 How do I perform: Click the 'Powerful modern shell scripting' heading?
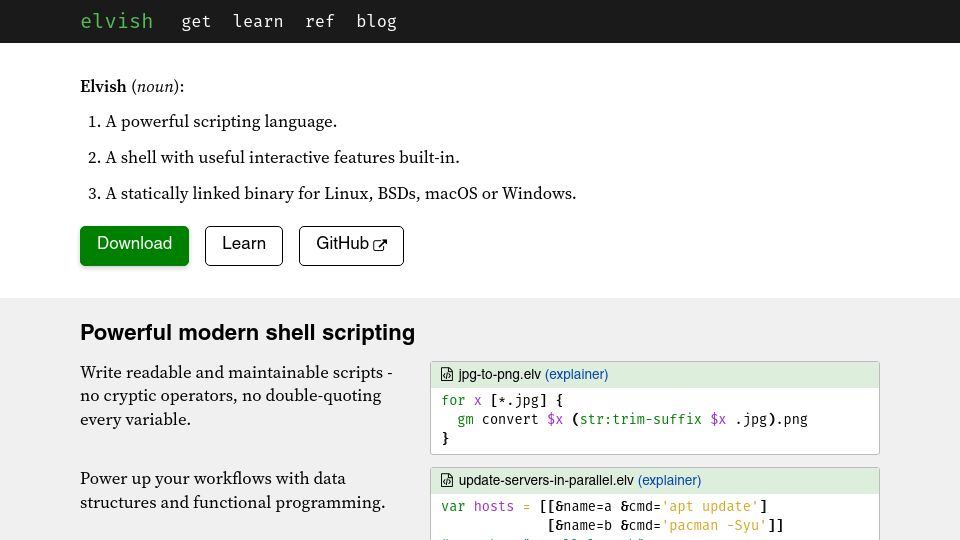[247, 332]
